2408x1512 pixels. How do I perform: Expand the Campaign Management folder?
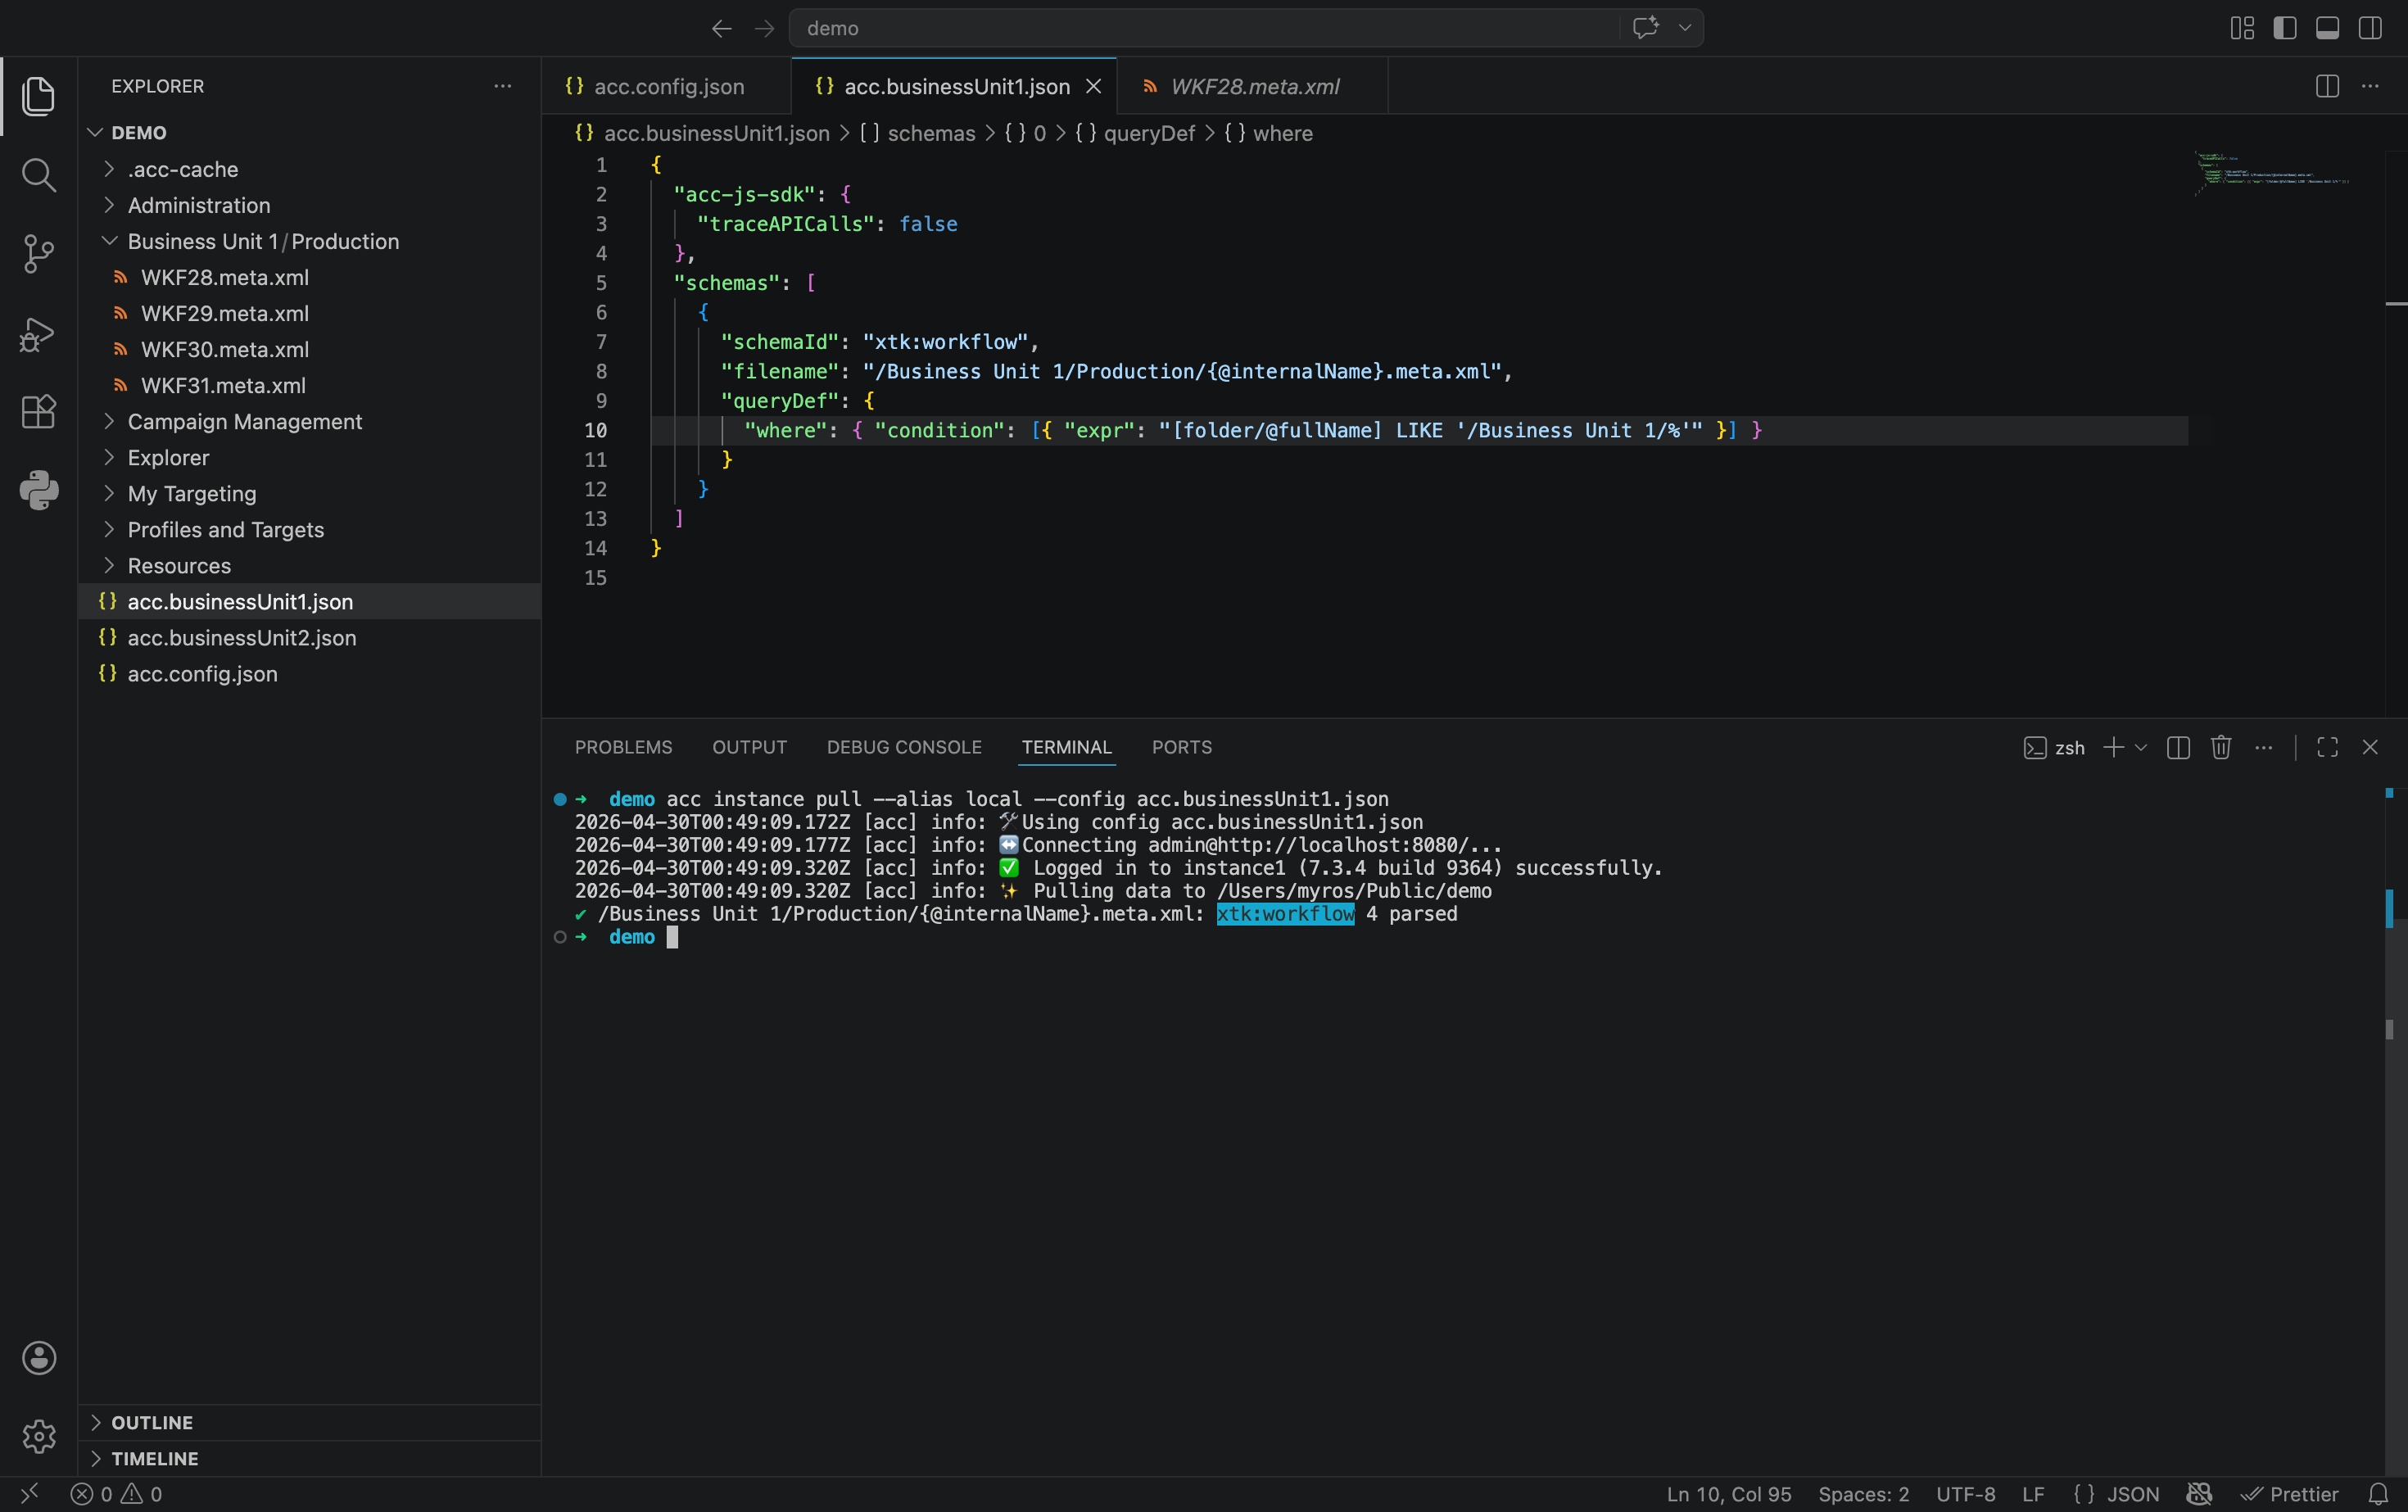[x=310, y=421]
